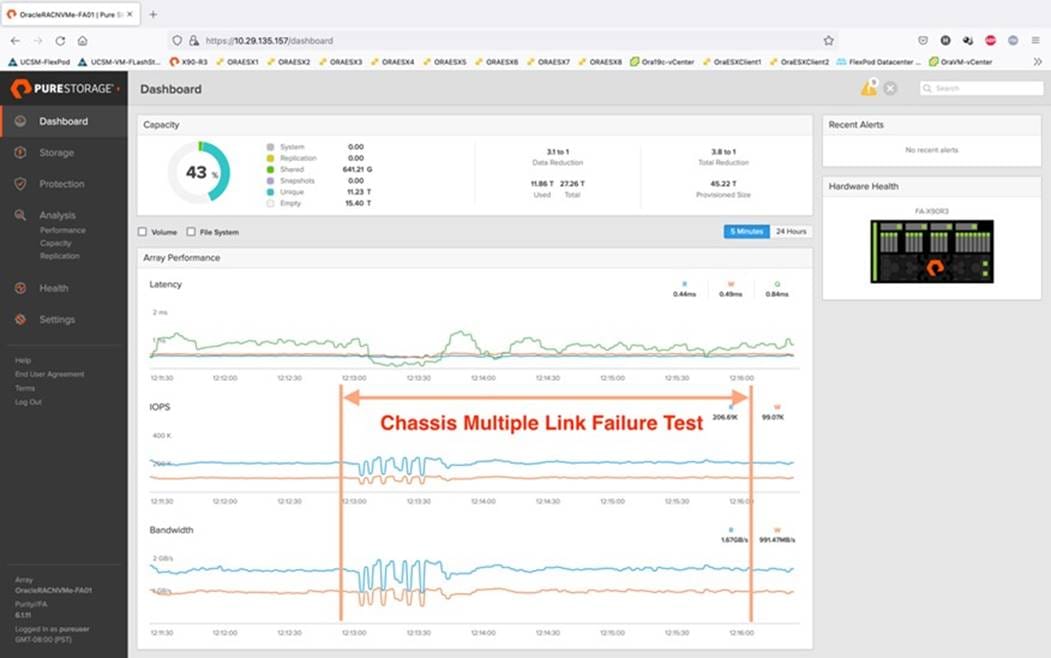Open the OraVM-vCenter bookmark

[960, 62]
